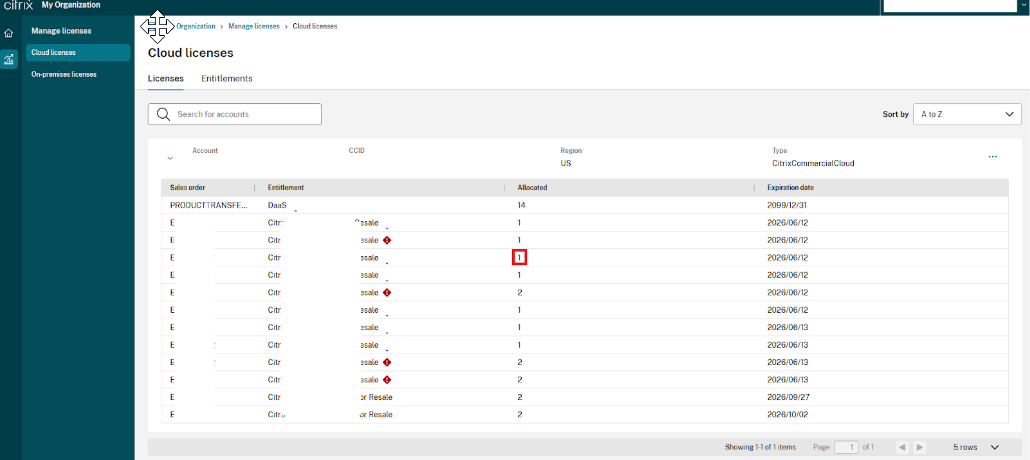Click the page number input box
1030x460 pixels.
[x=846, y=447]
